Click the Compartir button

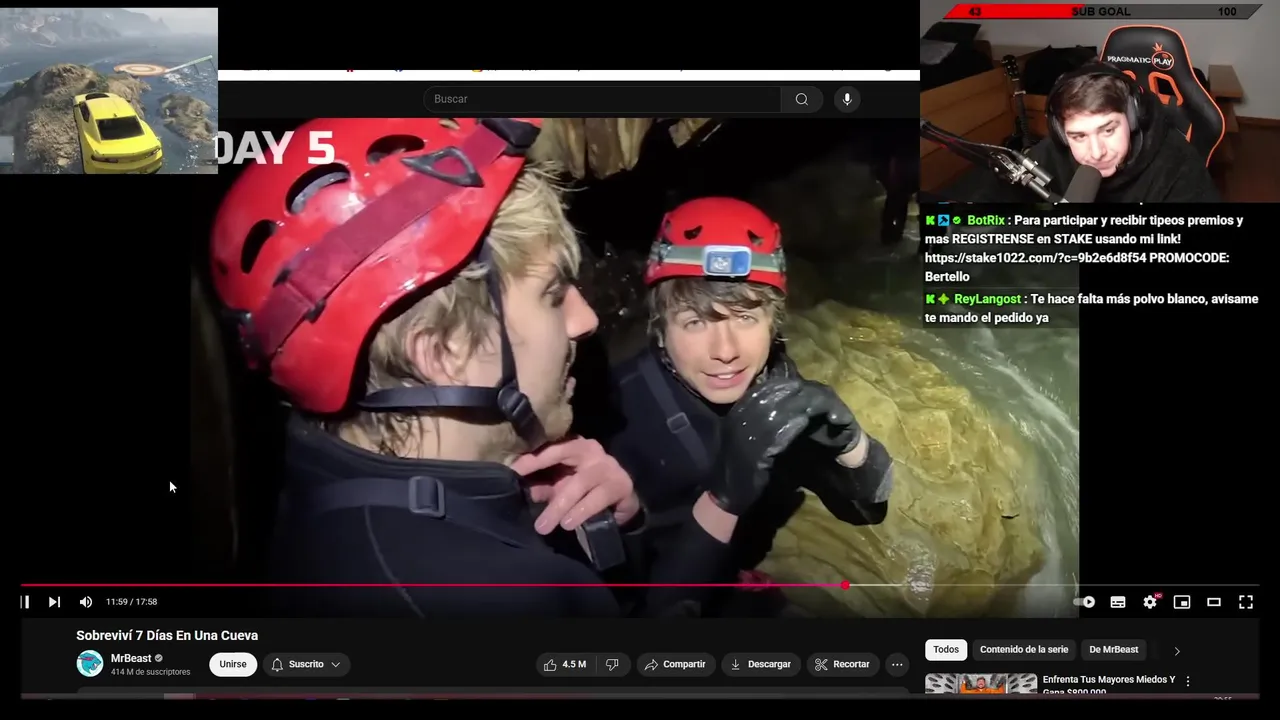point(675,664)
